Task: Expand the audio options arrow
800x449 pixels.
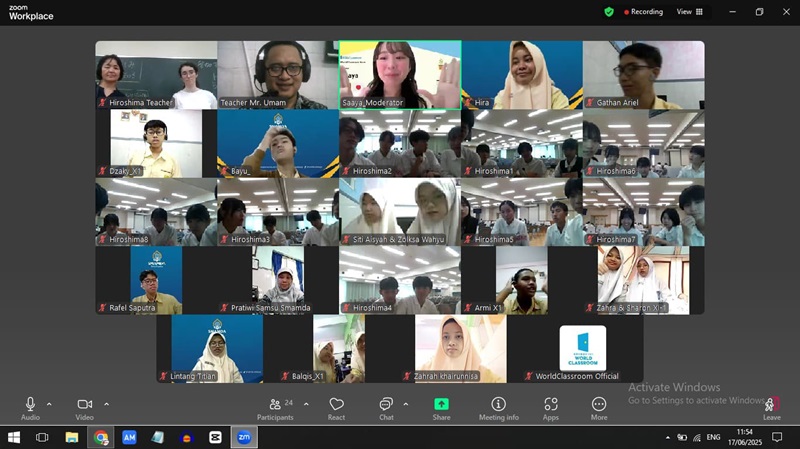Action: click(x=49, y=404)
